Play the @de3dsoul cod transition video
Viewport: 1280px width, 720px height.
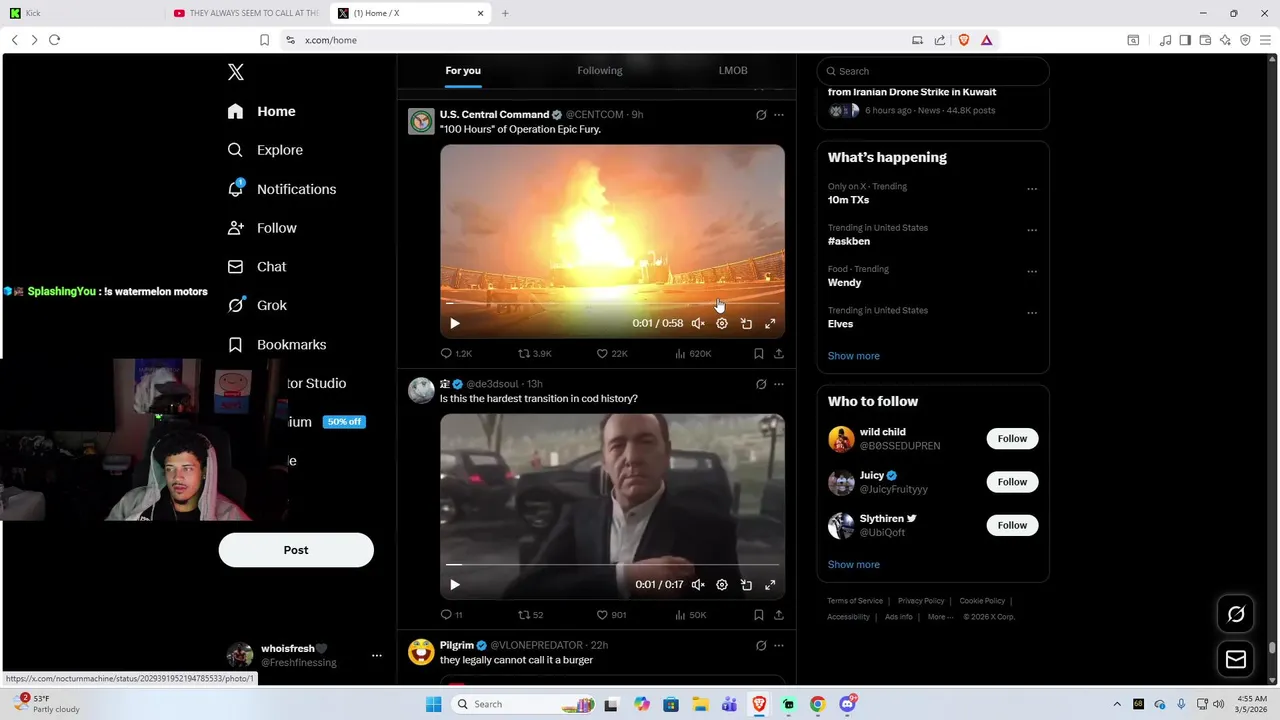(x=455, y=585)
